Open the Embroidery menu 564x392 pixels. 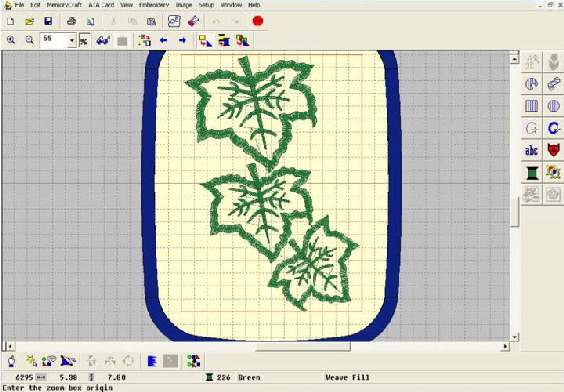(x=154, y=5)
